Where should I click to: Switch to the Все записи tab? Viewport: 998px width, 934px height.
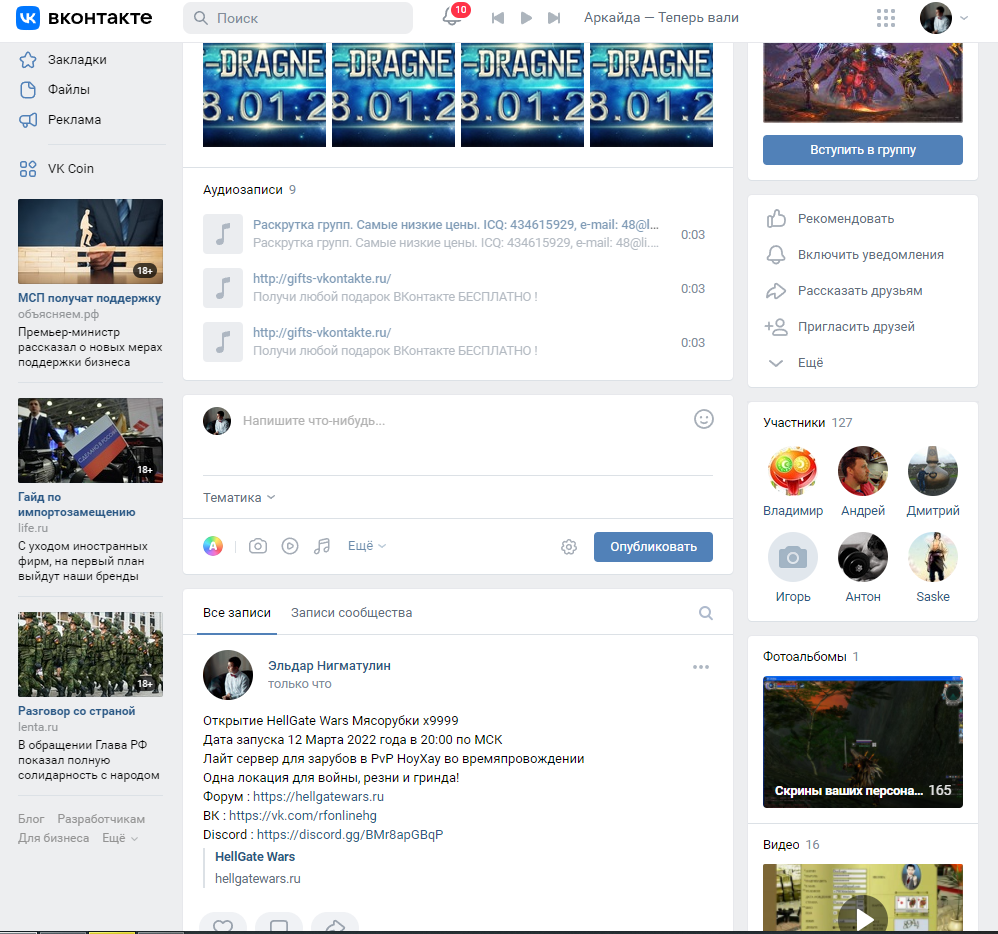237,612
